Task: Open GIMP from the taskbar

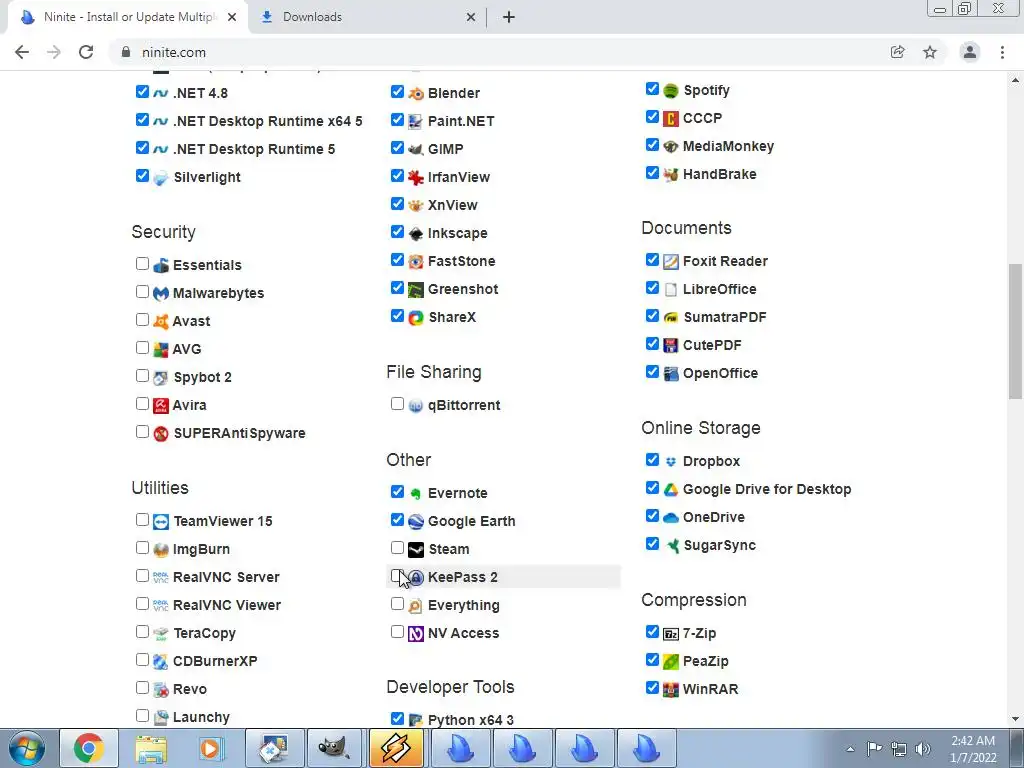Action: tap(334, 748)
